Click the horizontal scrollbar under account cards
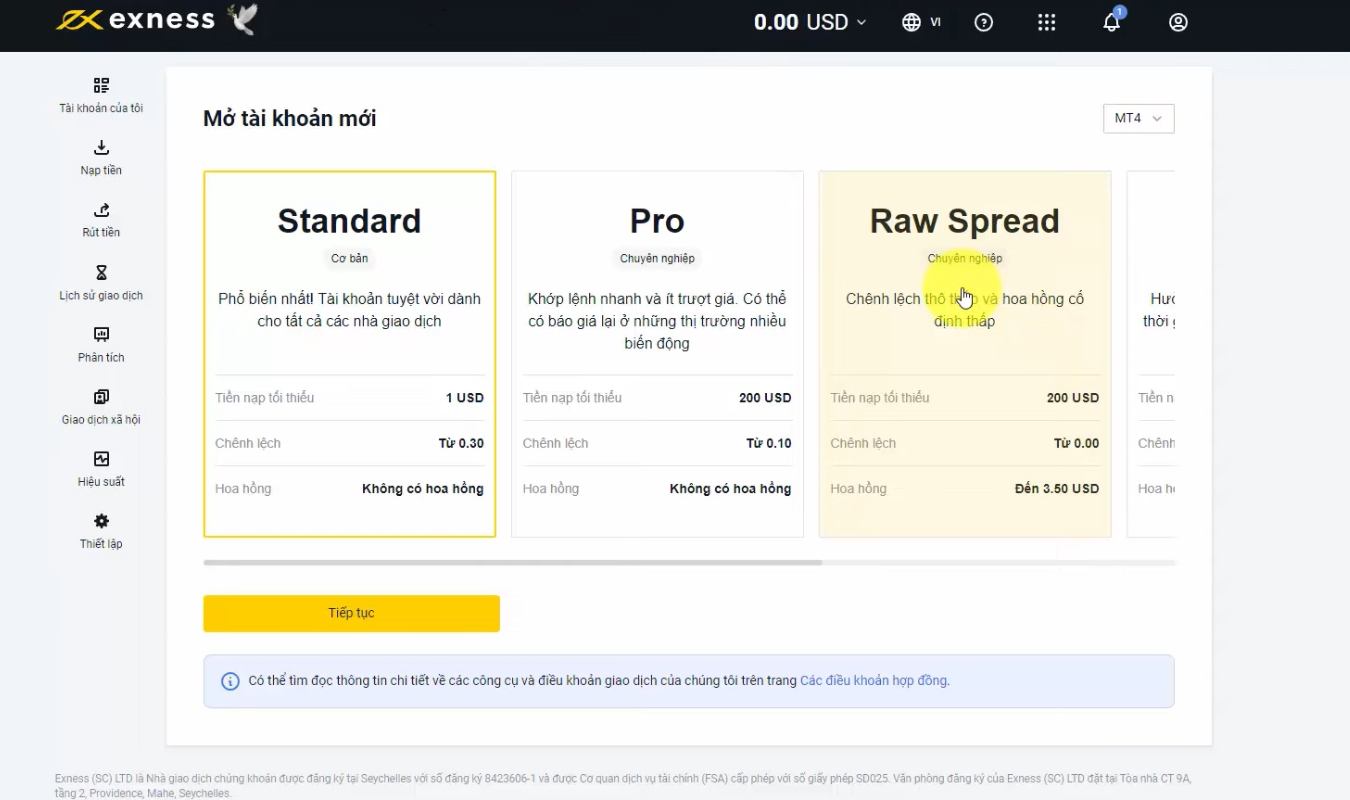This screenshot has width=1350, height=800. click(x=512, y=563)
